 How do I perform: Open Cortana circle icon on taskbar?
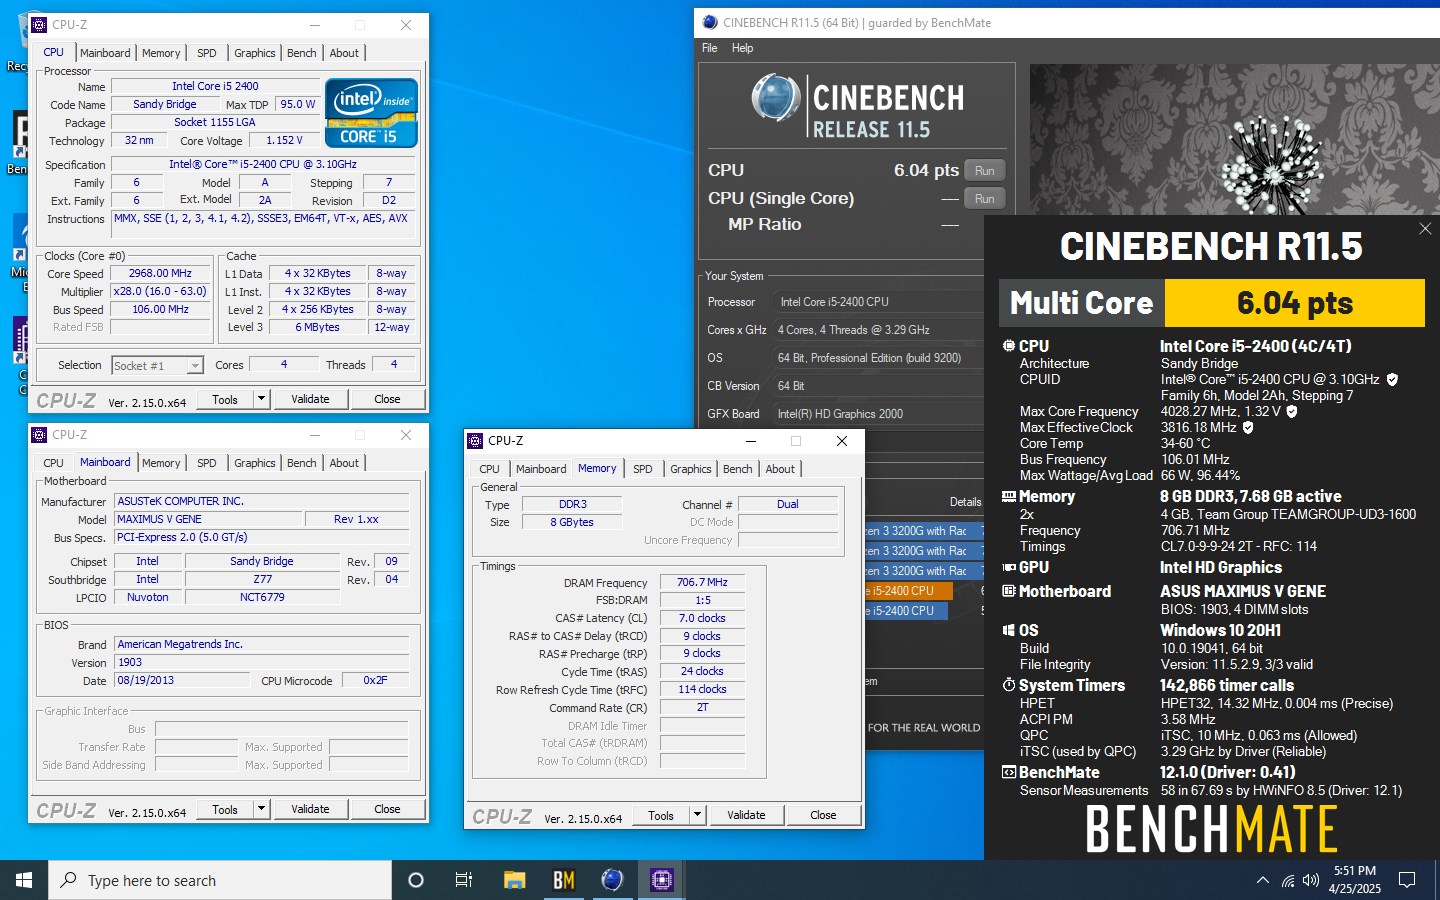click(416, 880)
